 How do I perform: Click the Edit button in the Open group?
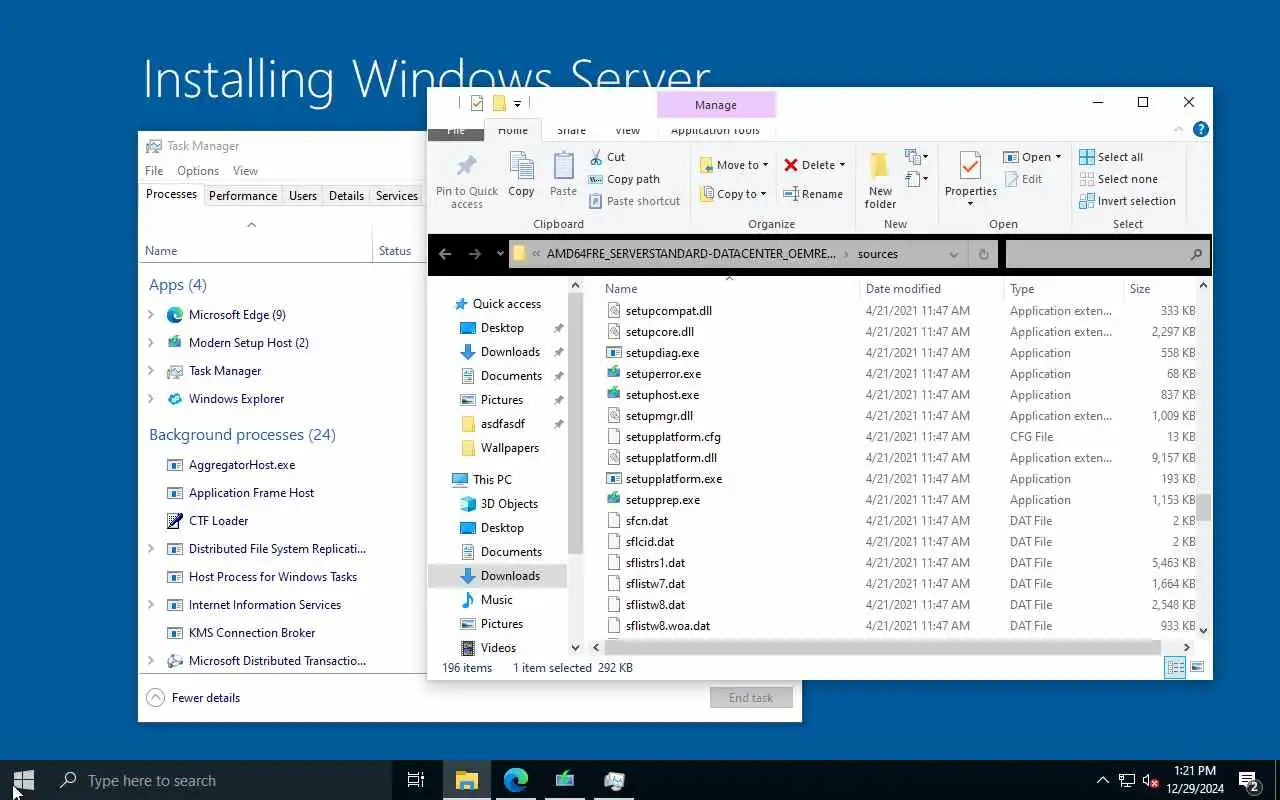click(1022, 179)
